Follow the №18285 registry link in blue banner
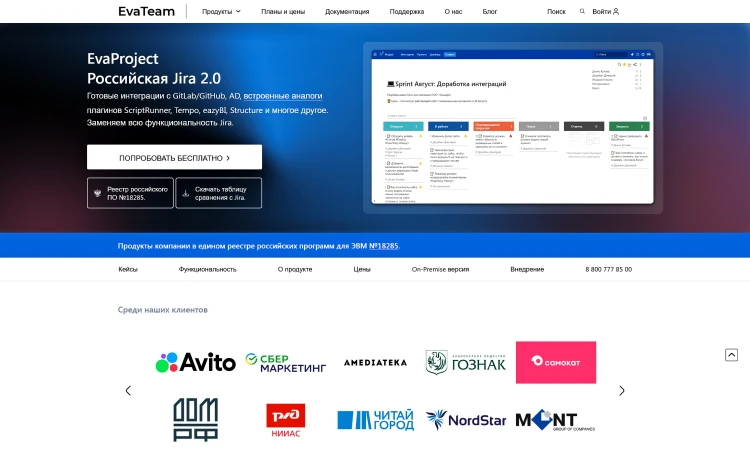Screen dimensions: 750x463 point(384,246)
